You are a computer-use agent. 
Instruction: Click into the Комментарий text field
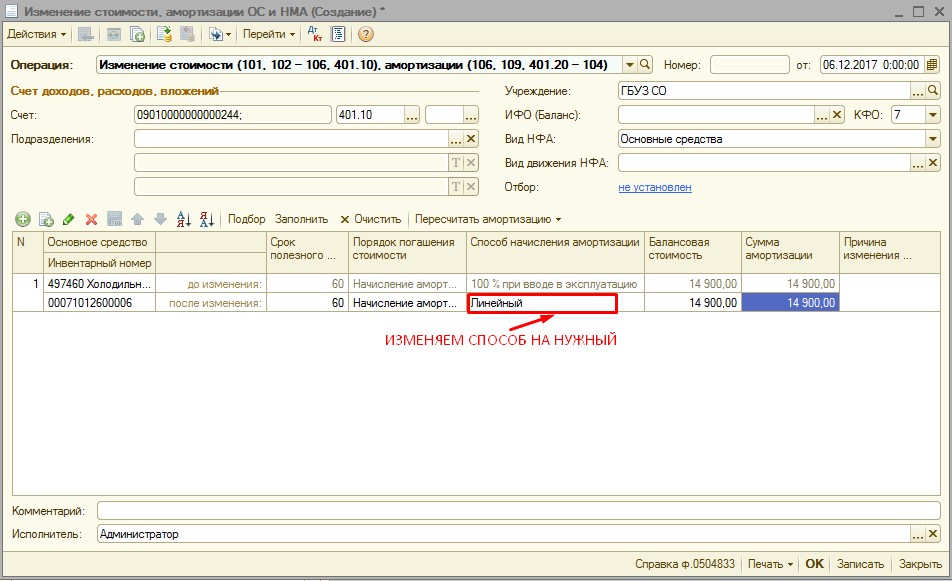[x=518, y=510]
